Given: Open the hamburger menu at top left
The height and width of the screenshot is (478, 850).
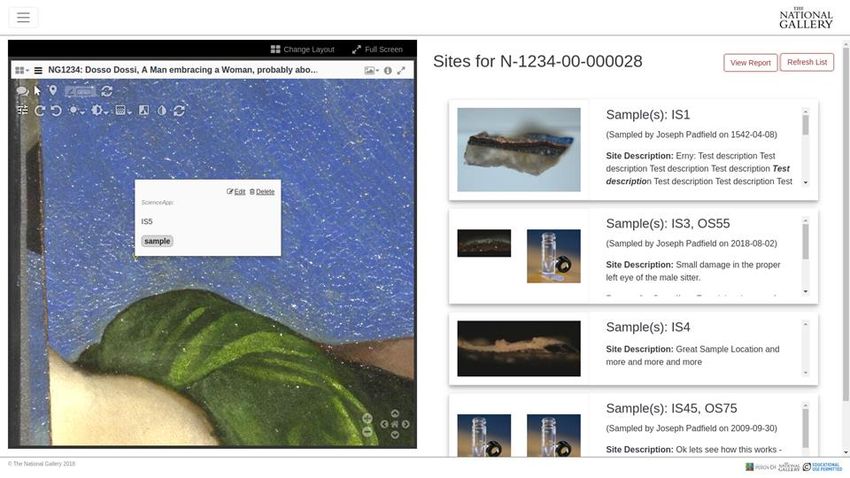Looking at the screenshot, I should pos(23,17).
